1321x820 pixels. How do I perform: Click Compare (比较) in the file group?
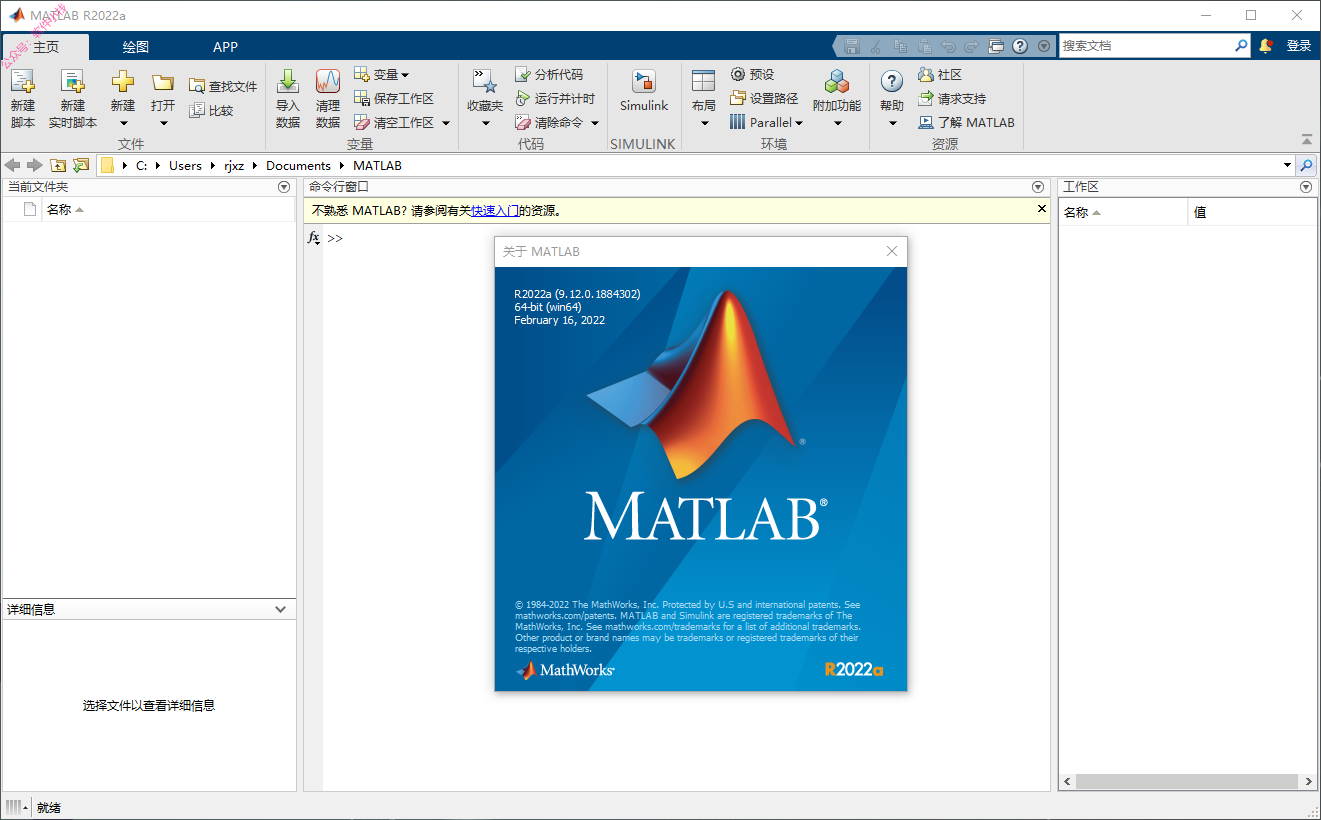(211, 111)
